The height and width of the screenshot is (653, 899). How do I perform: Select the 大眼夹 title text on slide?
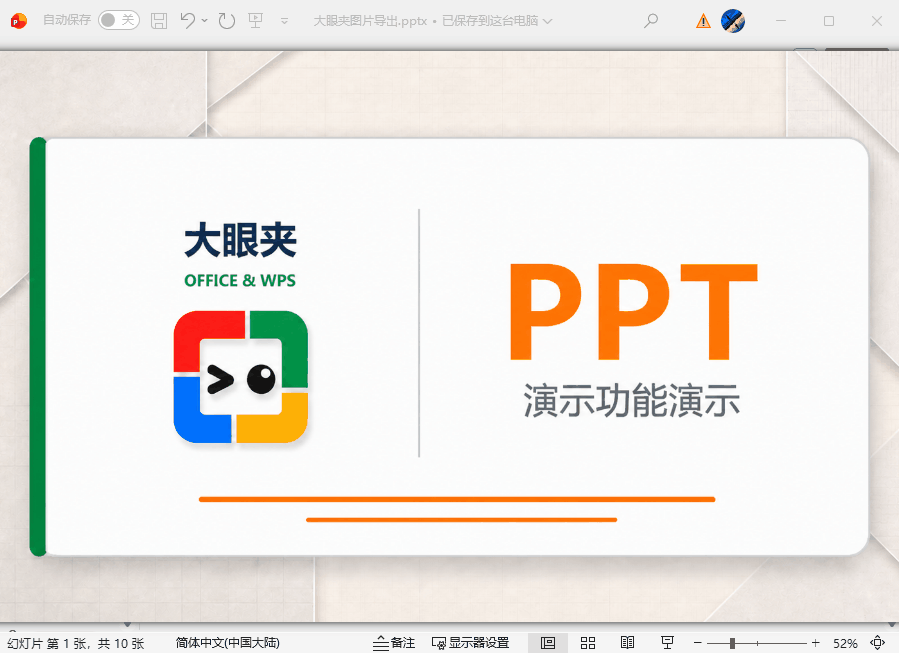click(x=240, y=240)
